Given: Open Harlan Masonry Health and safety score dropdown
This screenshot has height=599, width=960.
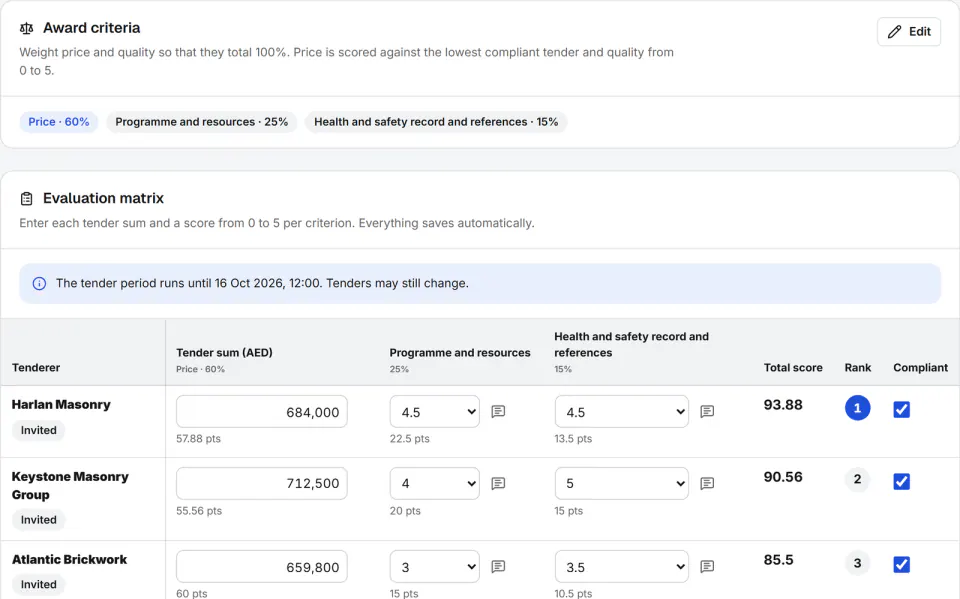Looking at the screenshot, I should (x=621, y=412).
